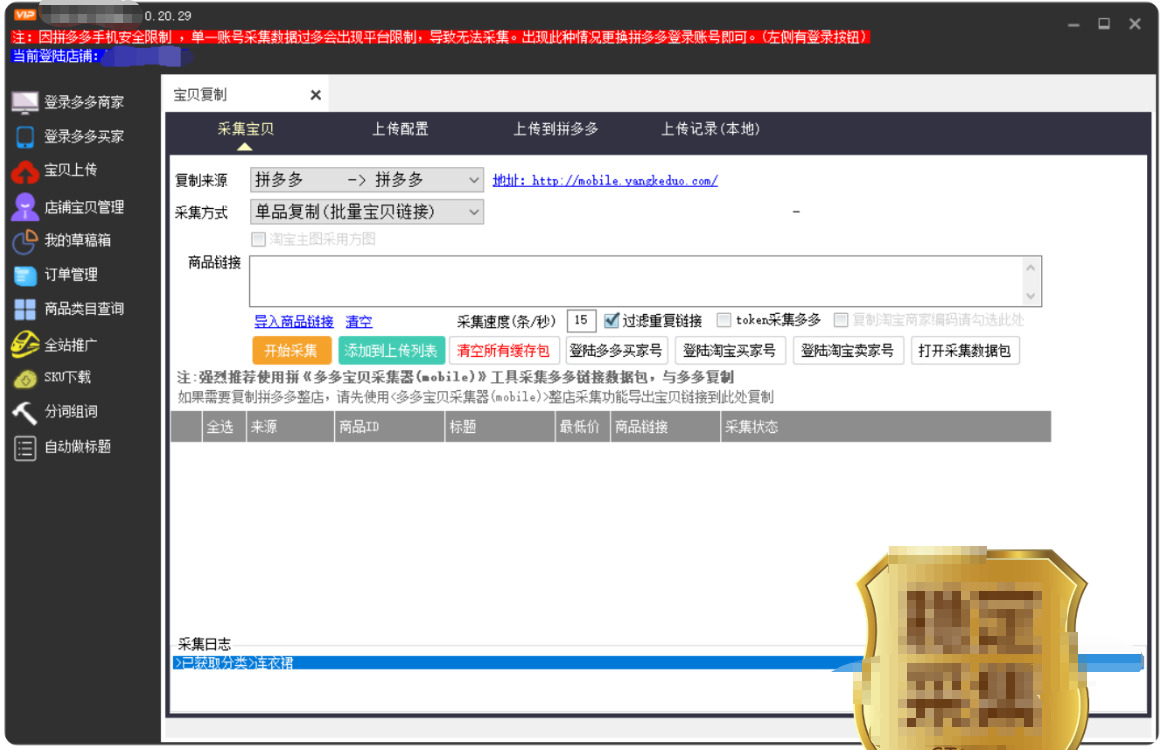The height and width of the screenshot is (750, 1162).
Task: Click the 自动做标题 list icon
Action: click(25, 448)
